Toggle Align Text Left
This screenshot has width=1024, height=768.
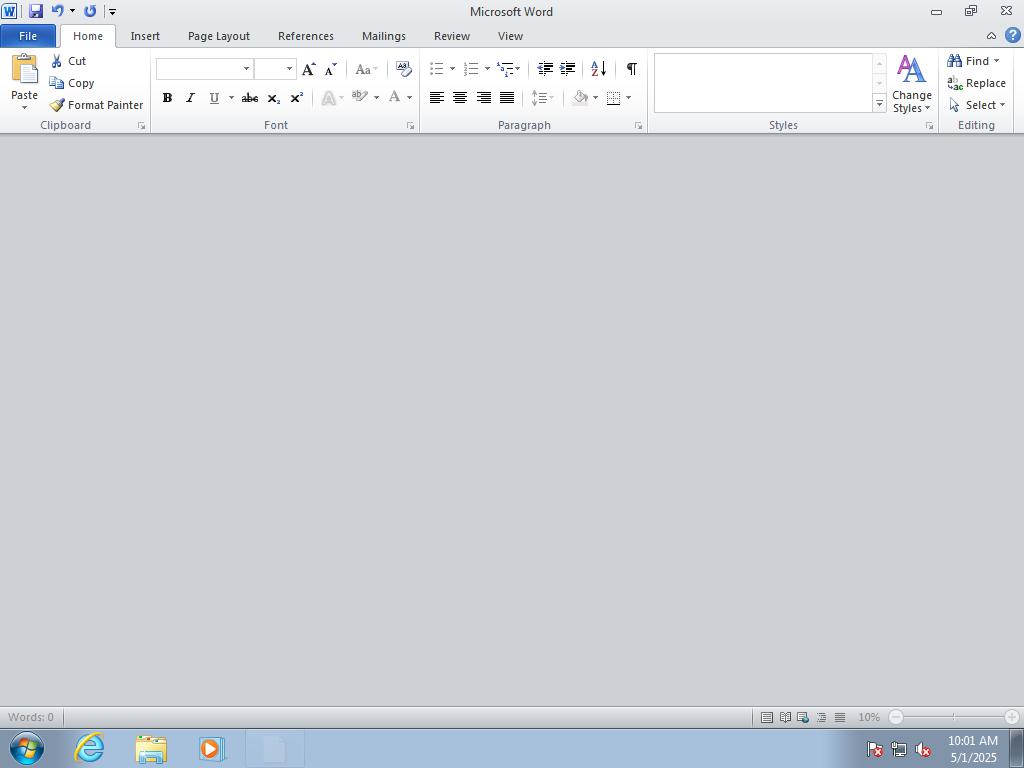[x=437, y=98]
